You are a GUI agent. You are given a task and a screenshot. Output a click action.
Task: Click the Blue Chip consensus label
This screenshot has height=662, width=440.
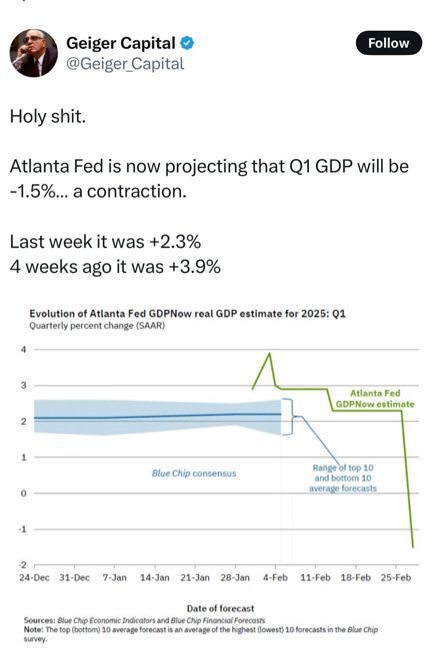point(194,473)
